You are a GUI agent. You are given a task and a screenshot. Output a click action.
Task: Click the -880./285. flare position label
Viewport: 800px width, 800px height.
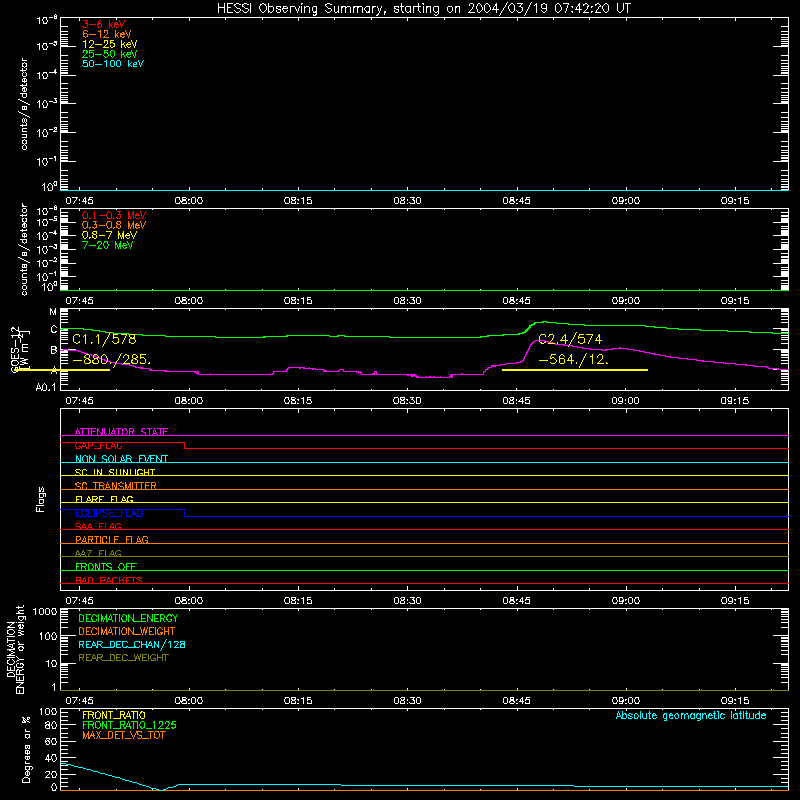pos(112,360)
